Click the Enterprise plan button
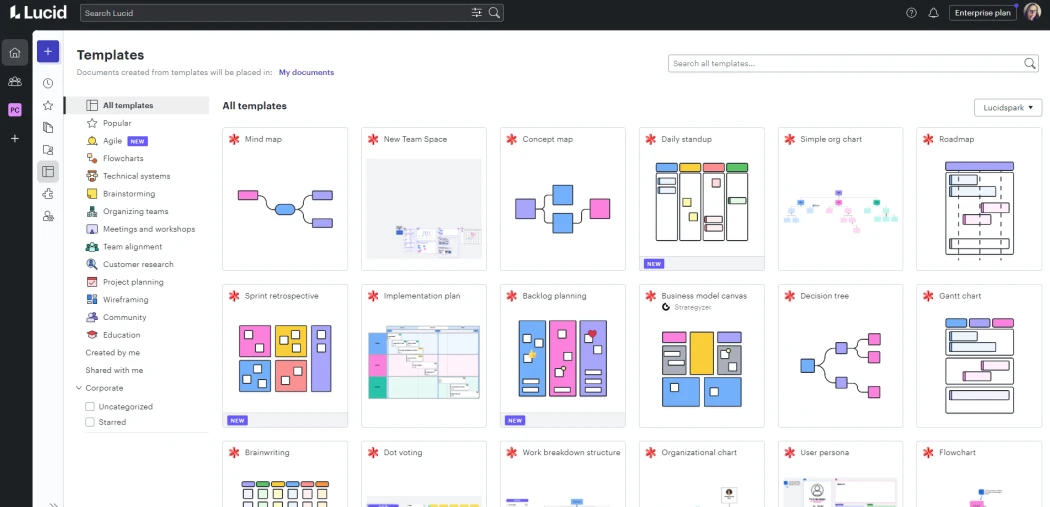 click(982, 13)
